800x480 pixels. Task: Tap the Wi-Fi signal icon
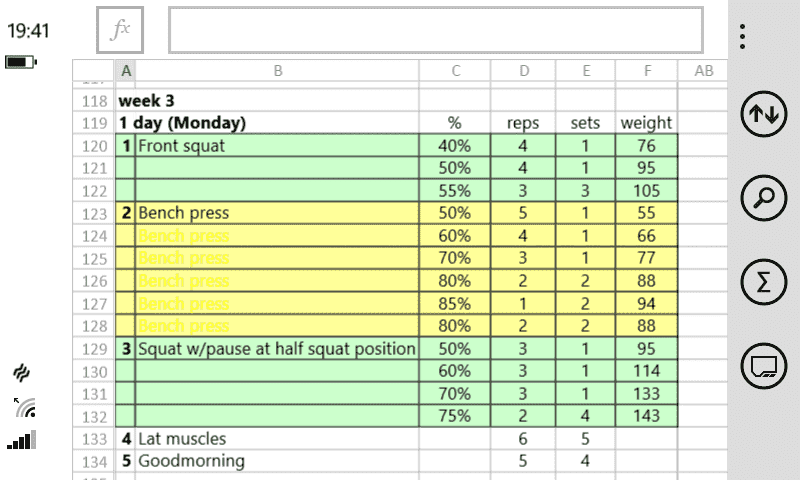[24, 407]
